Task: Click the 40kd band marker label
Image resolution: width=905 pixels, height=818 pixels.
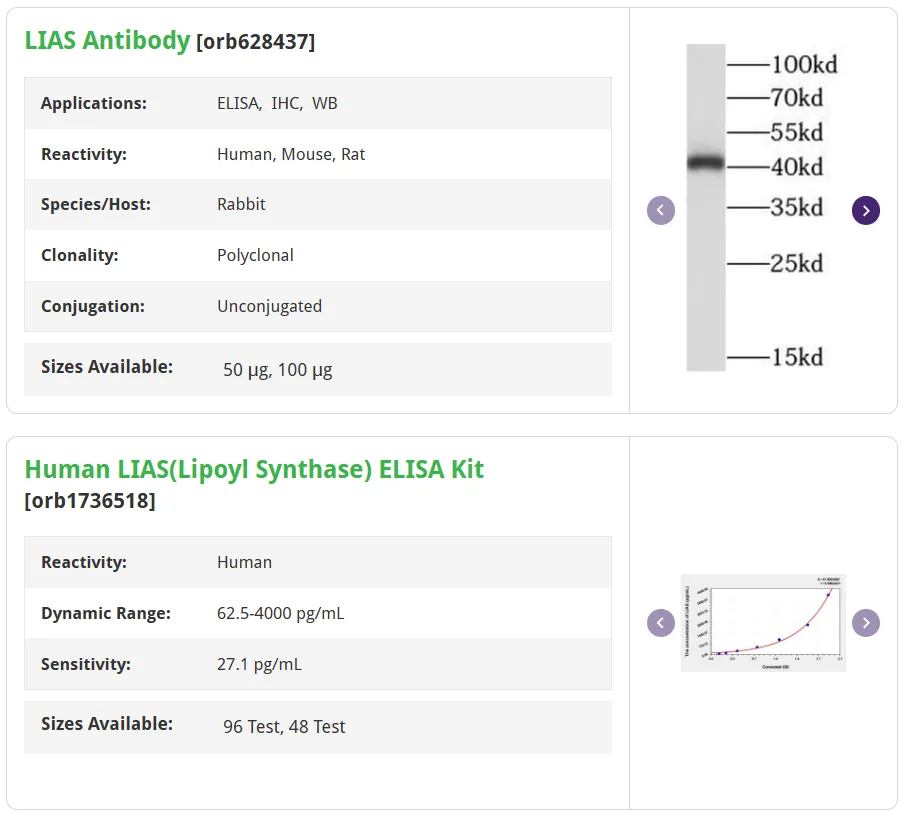Action: pos(796,167)
